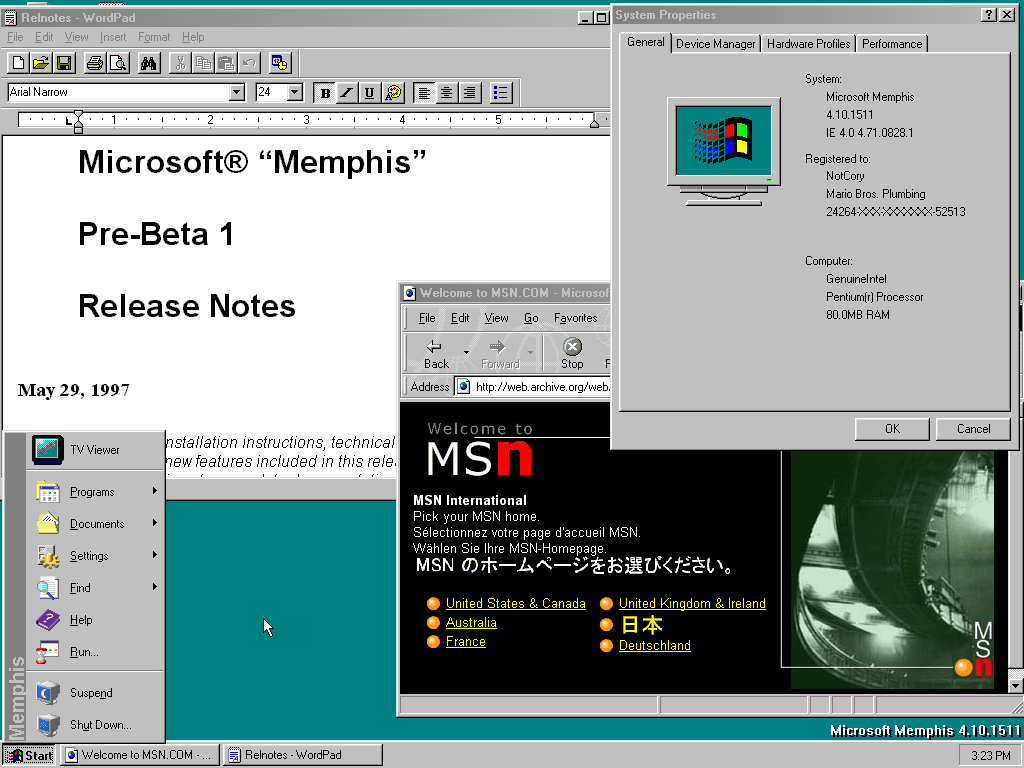The width and height of the screenshot is (1024, 768).
Task: Select Suspend in Start menu
Action: click(x=95, y=693)
